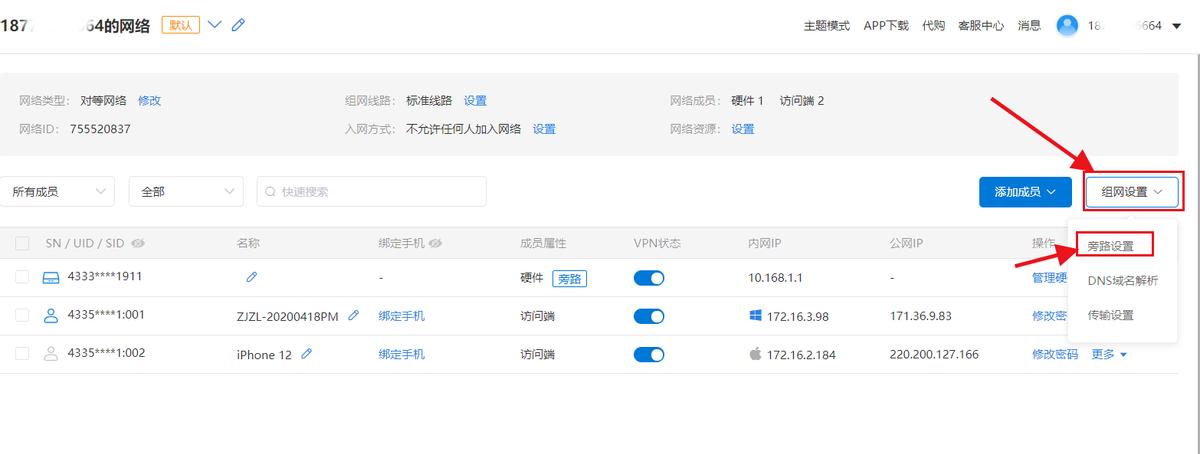The width and height of the screenshot is (1200, 454).
Task: Select 旁路设置 from the dropdown menu
Action: (x=1111, y=245)
